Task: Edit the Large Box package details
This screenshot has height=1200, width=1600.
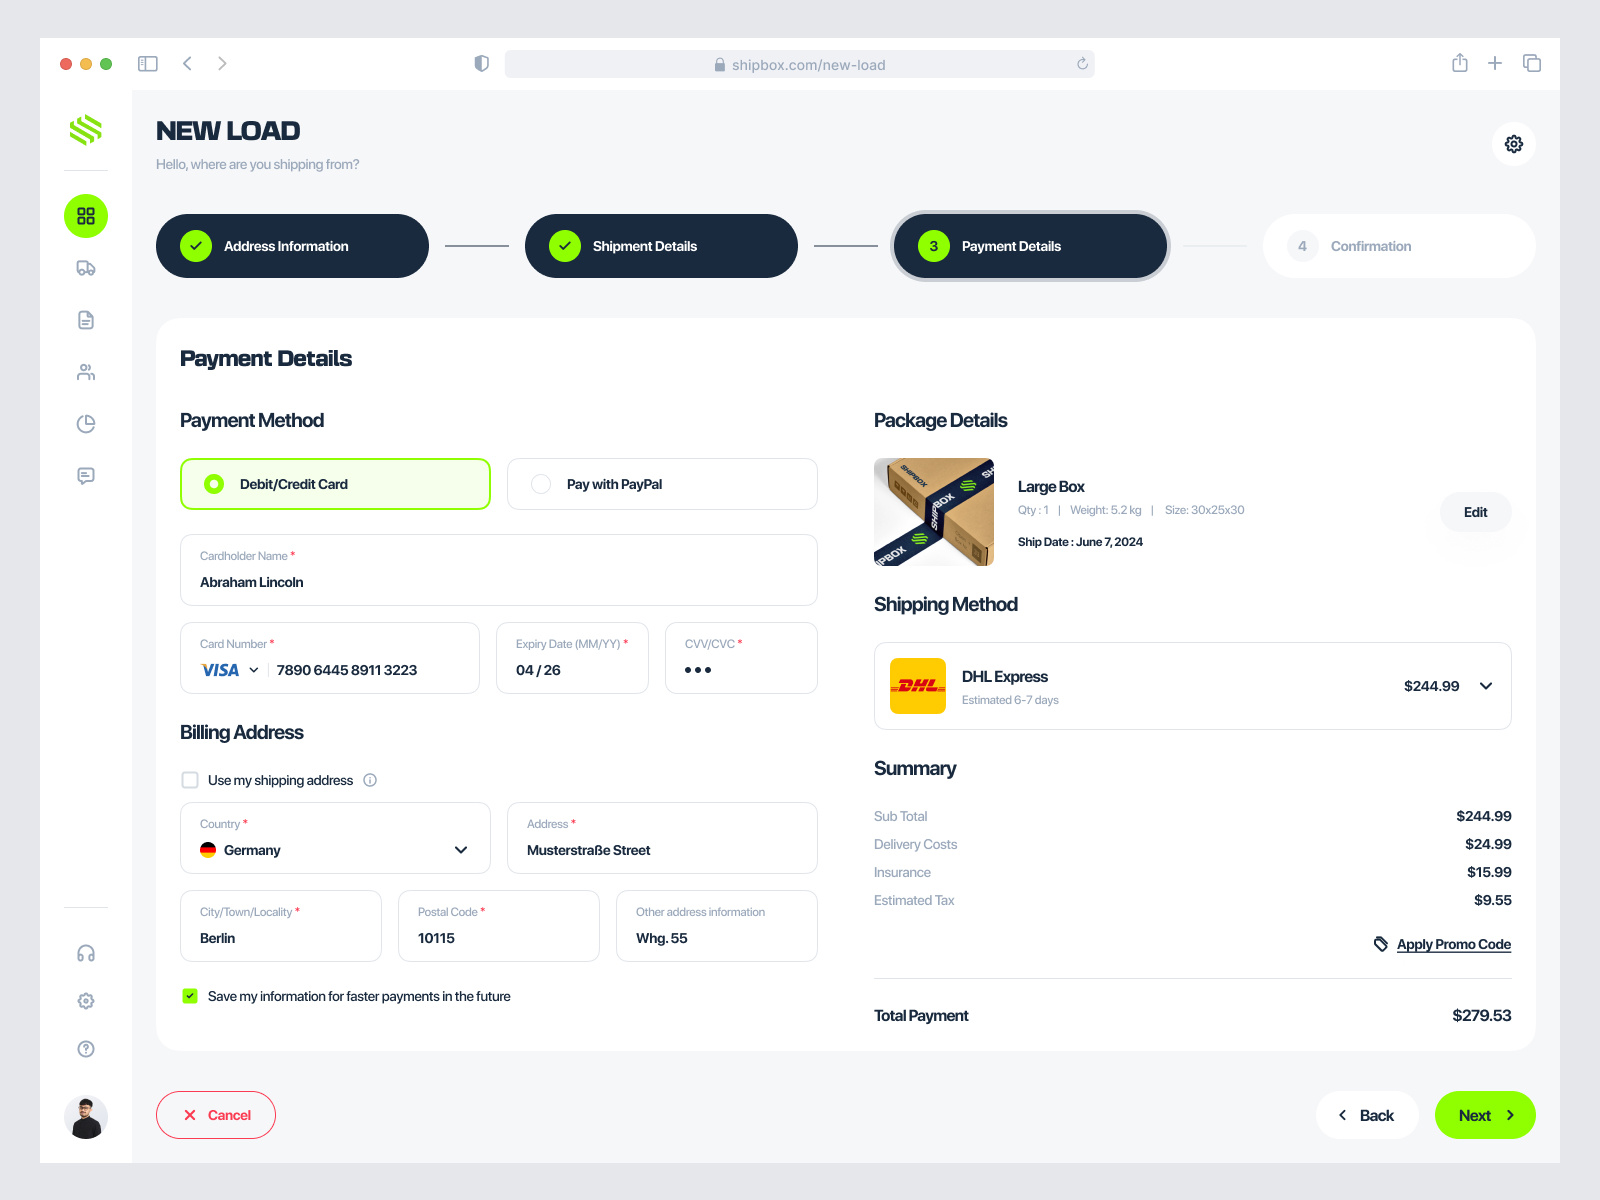Action: point(1475,512)
